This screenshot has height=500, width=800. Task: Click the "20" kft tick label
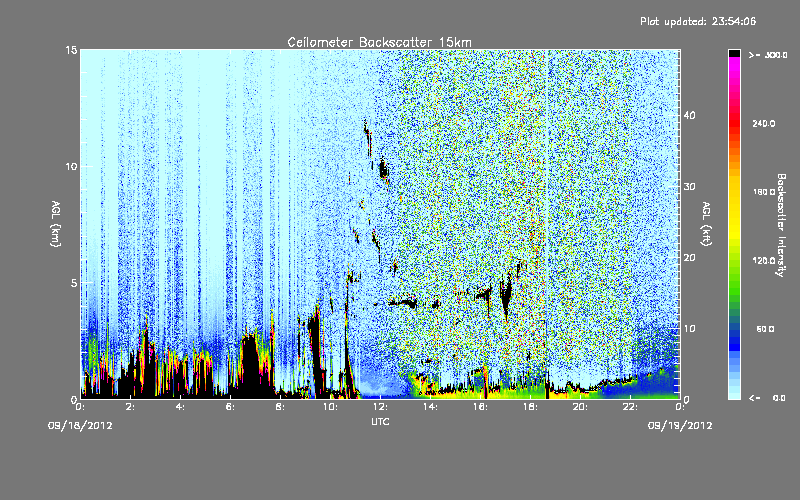tap(689, 258)
